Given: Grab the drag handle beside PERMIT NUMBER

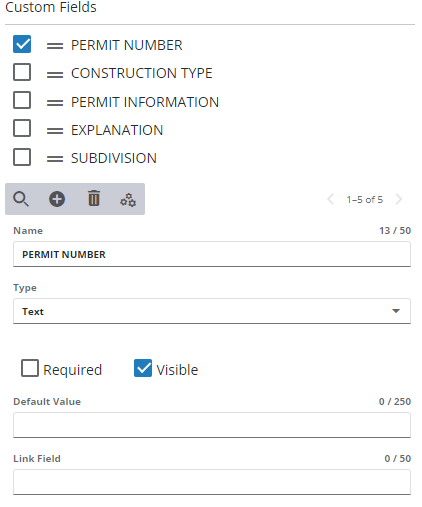Looking at the screenshot, I should (55, 46).
